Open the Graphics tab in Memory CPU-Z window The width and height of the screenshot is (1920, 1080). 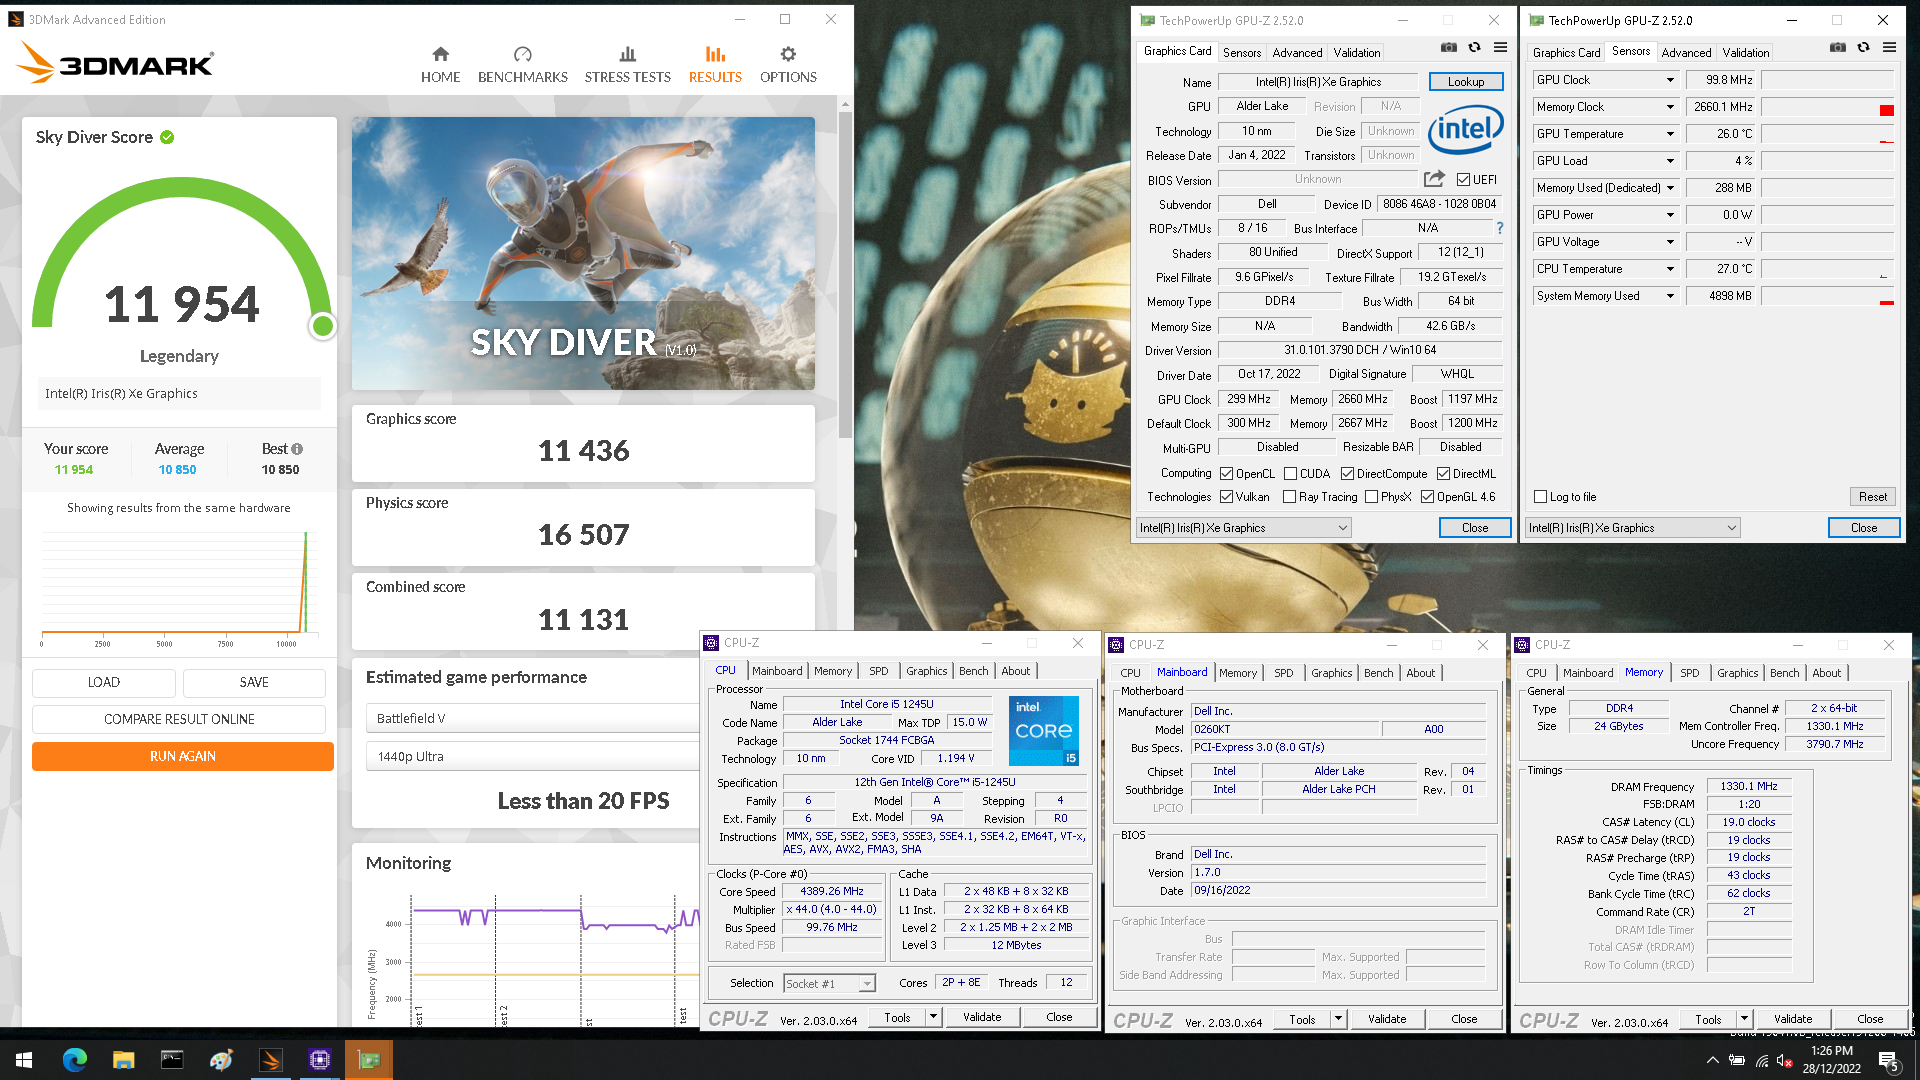(x=1737, y=673)
